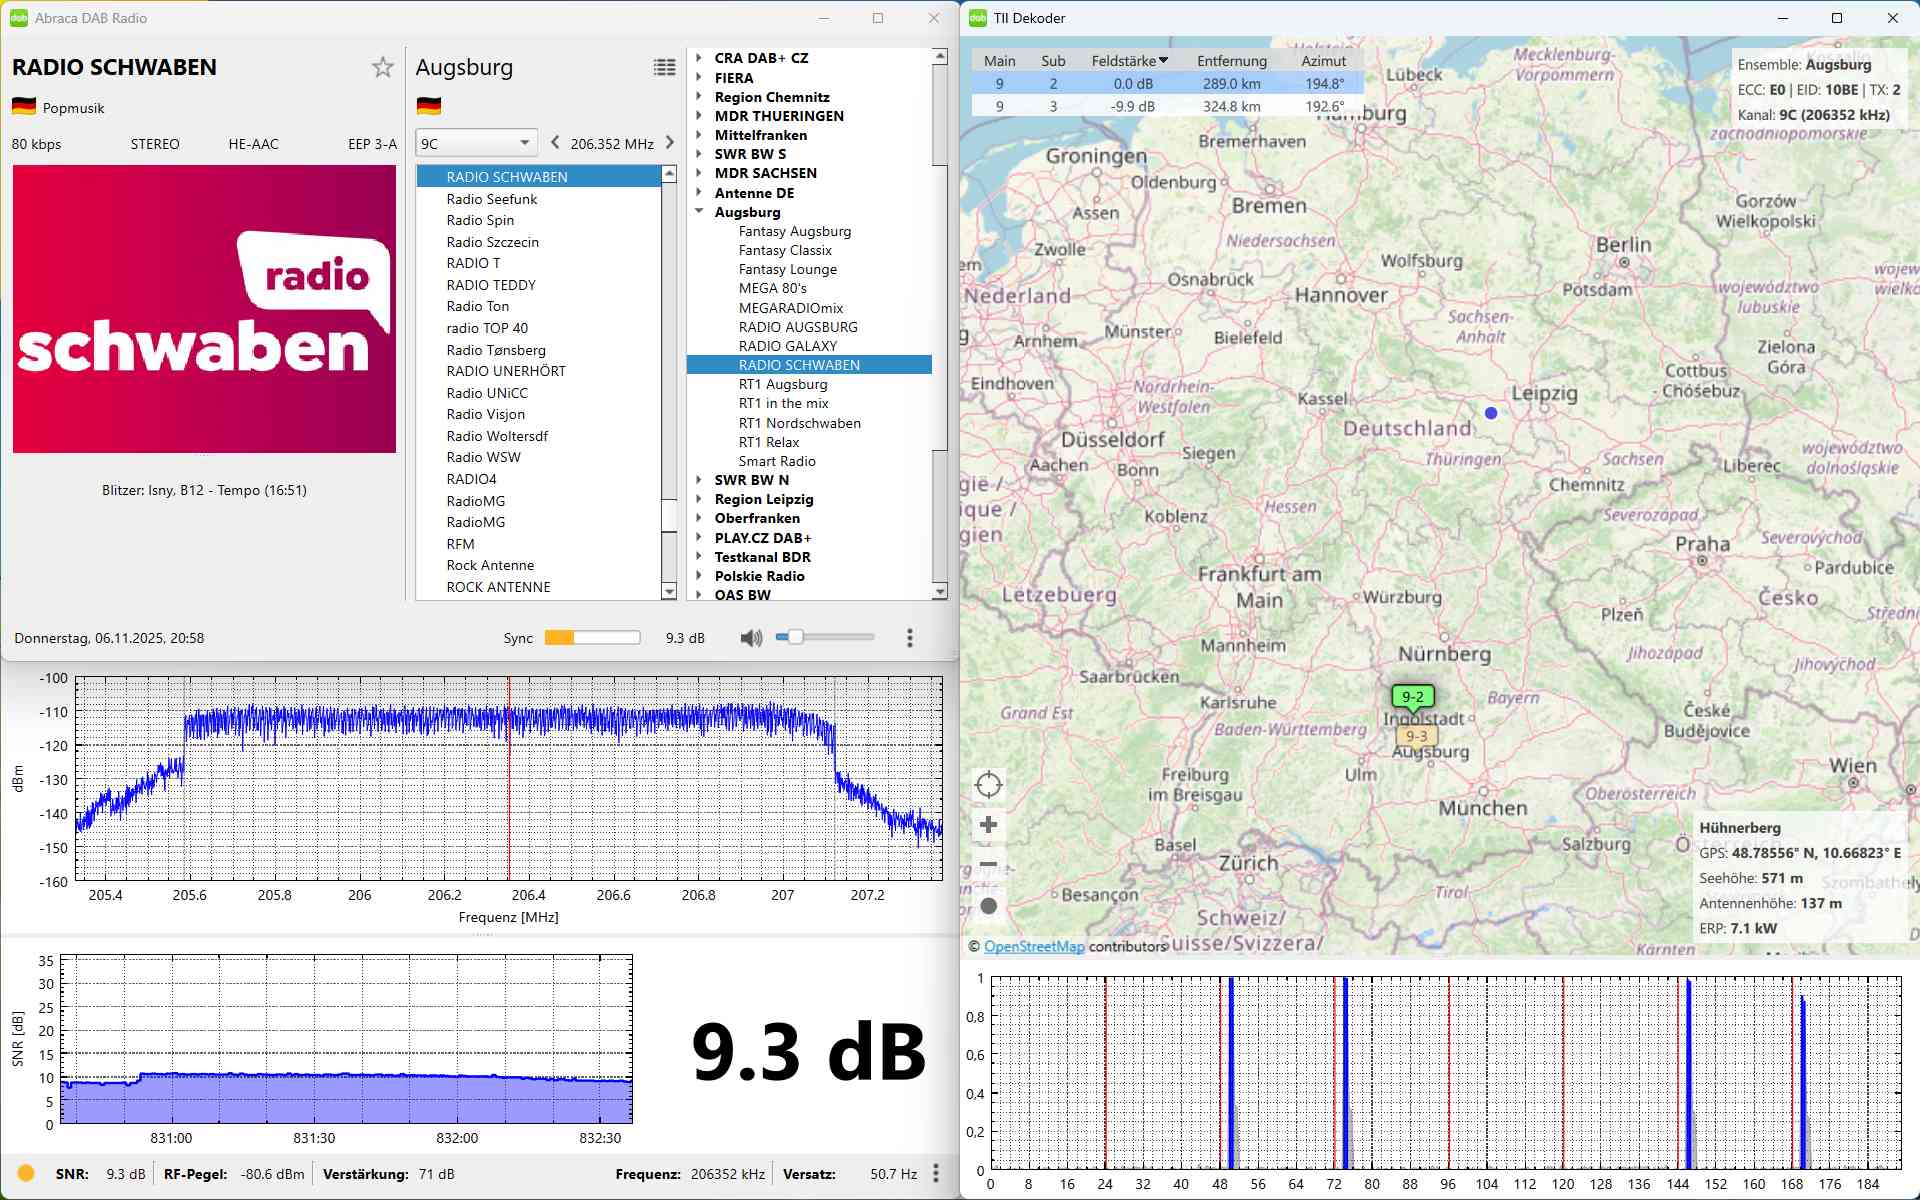Mute audio with the speaker icon
This screenshot has width=1920, height=1200.
click(x=750, y=638)
